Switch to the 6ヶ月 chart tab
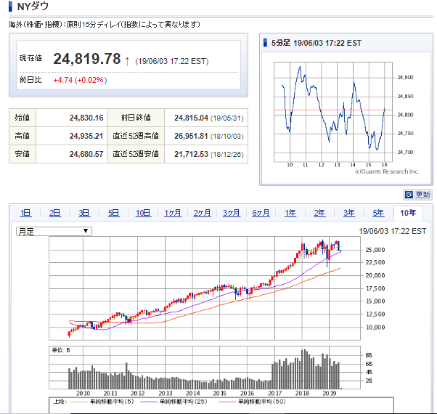 click(261, 213)
